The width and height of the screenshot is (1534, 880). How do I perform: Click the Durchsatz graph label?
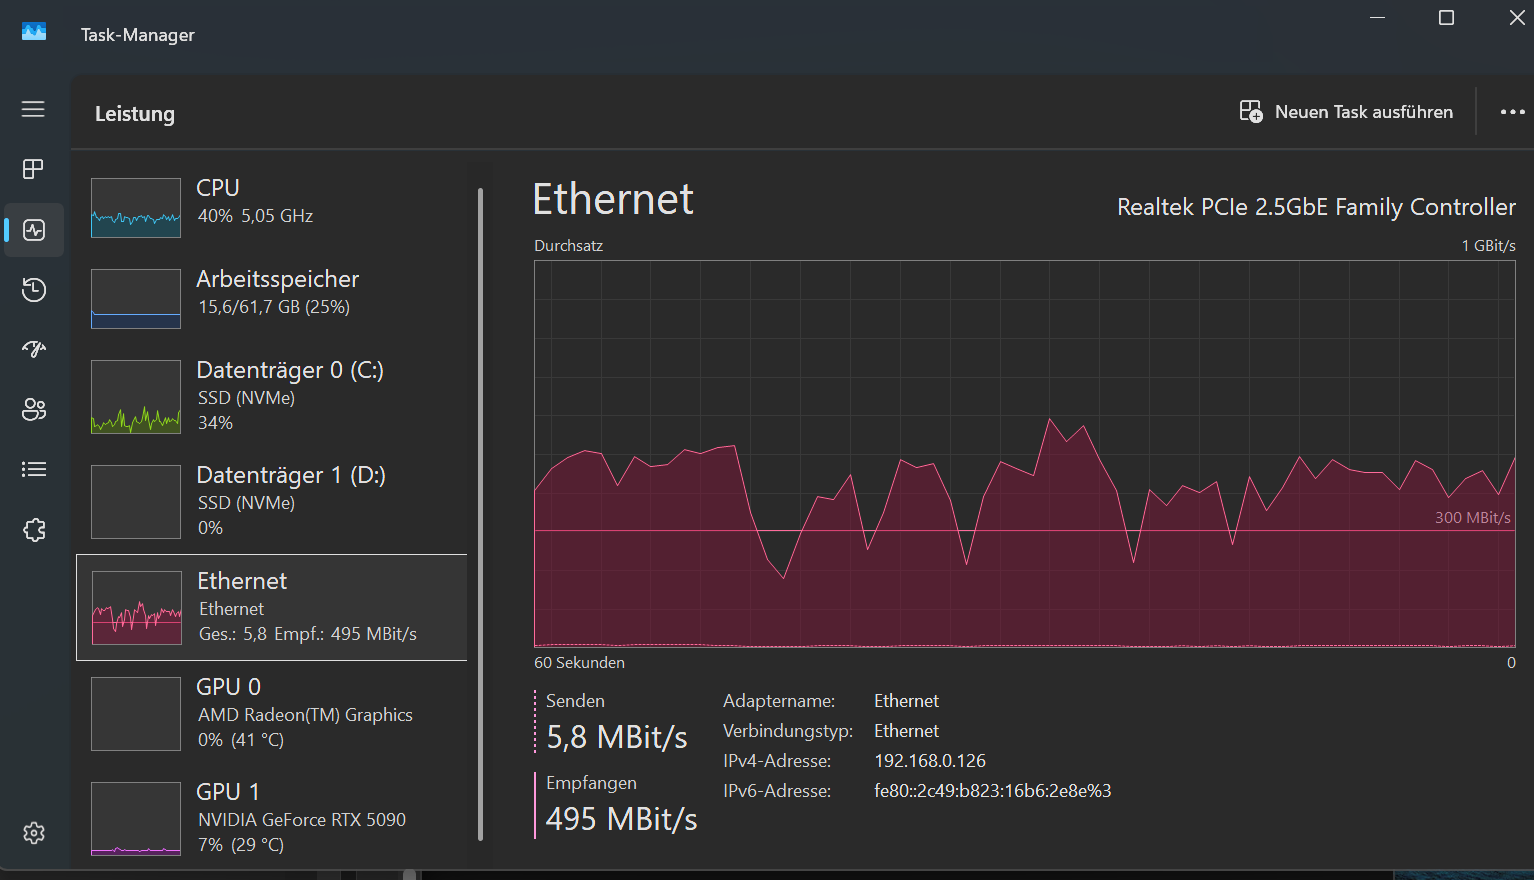569,246
